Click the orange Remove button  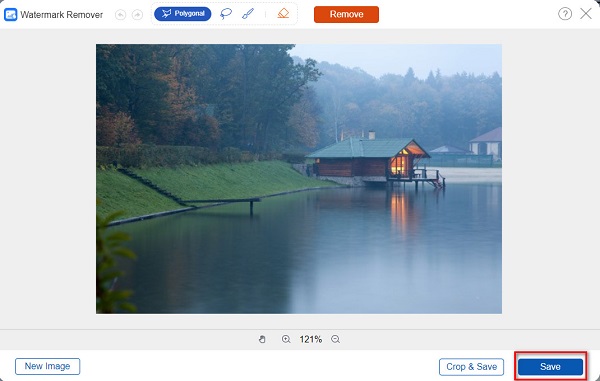click(x=346, y=14)
